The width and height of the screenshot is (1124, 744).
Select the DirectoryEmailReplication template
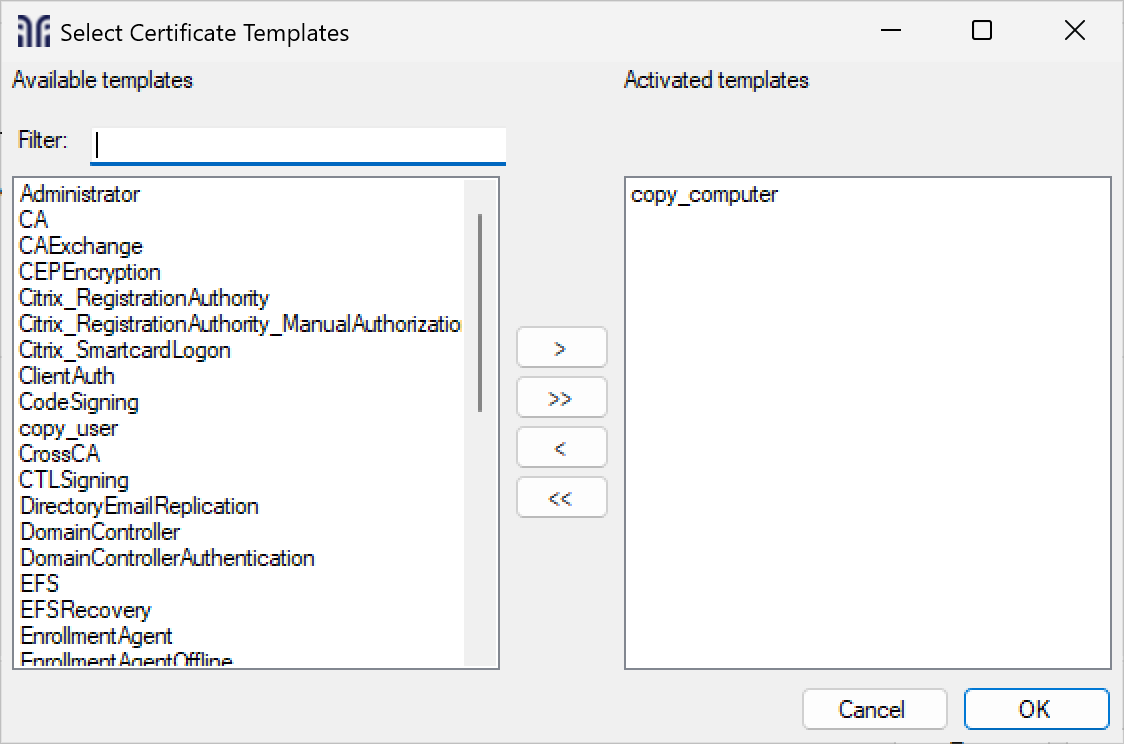[140, 506]
